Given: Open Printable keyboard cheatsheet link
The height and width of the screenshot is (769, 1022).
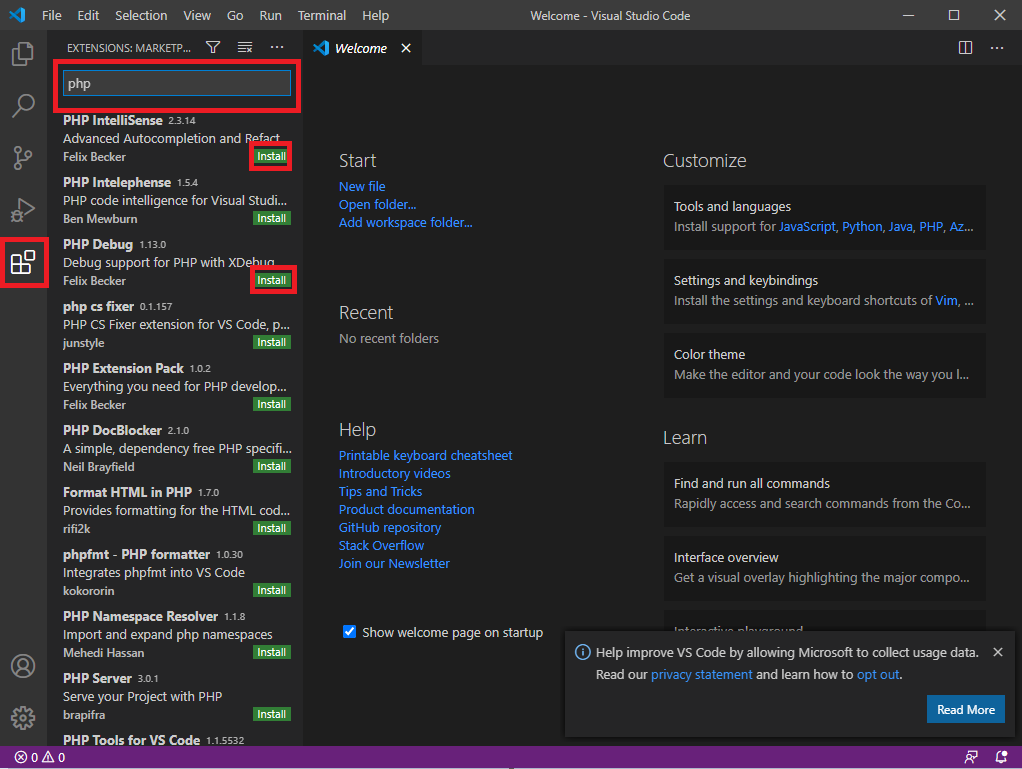Looking at the screenshot, I should 426,456.
